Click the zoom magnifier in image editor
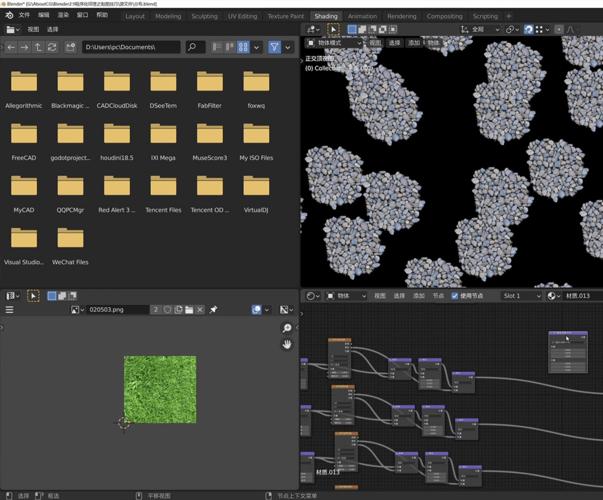The image size is (603, 500). coord(287,328)
